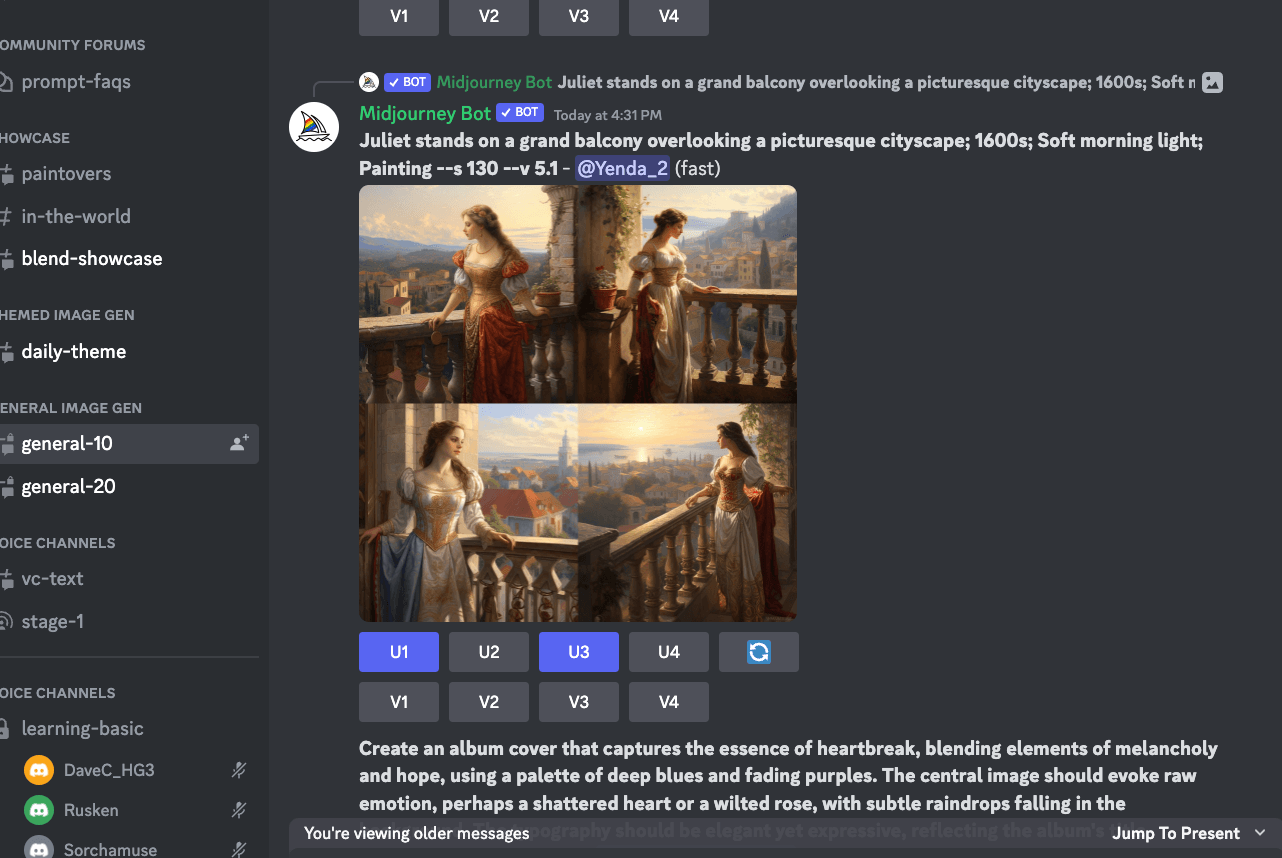Screen dimensions: 1282x858
Task: Click the small bot avatar in reply preview
Action: click(369, 82)
